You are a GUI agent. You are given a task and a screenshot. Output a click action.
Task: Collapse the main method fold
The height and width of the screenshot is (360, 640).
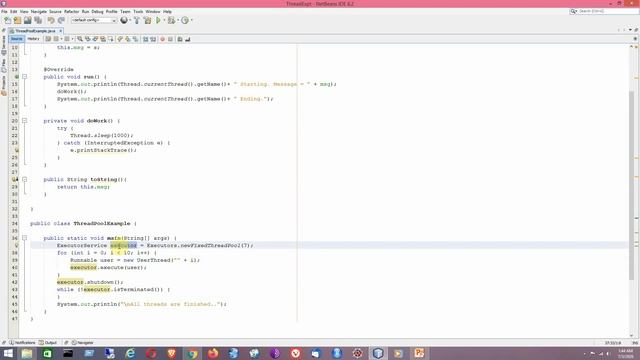(24, 238)
